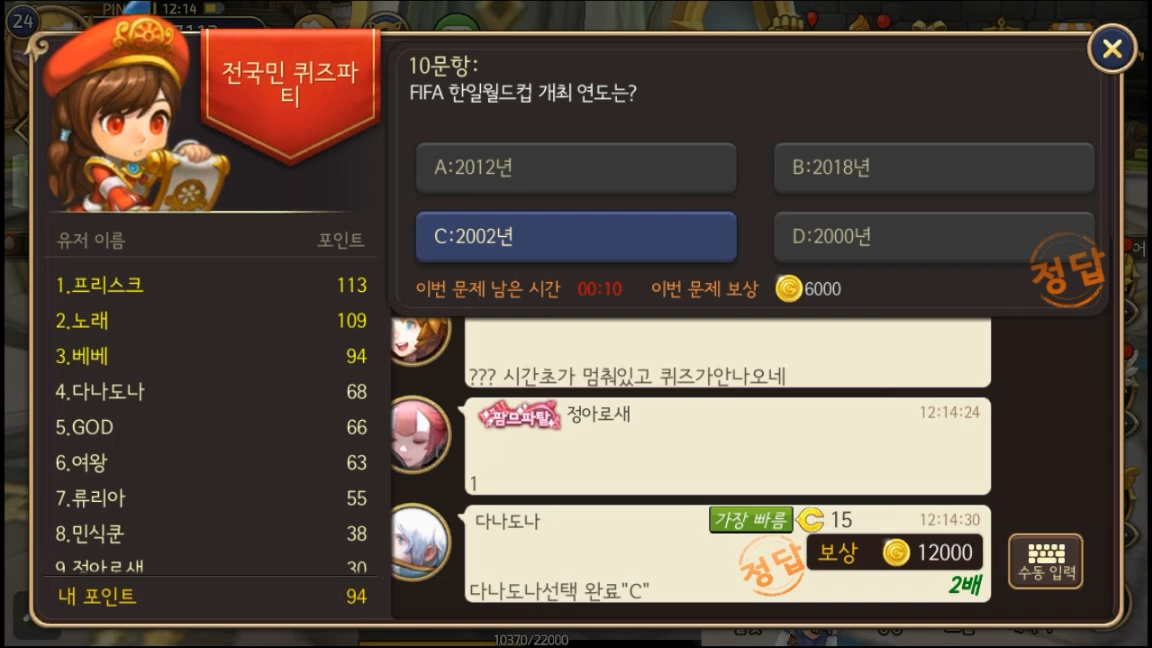Tap 다나도나's white-haired avatar
The image size is (1152, 648).
point(419,542)
